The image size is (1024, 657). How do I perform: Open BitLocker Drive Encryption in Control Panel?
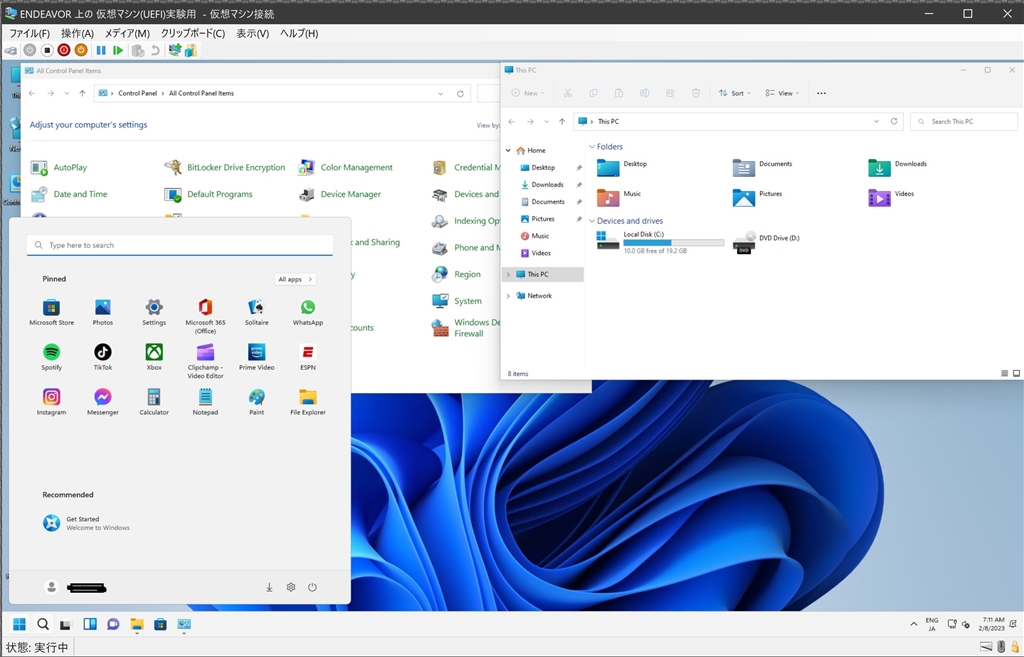[x=225, y=168]
